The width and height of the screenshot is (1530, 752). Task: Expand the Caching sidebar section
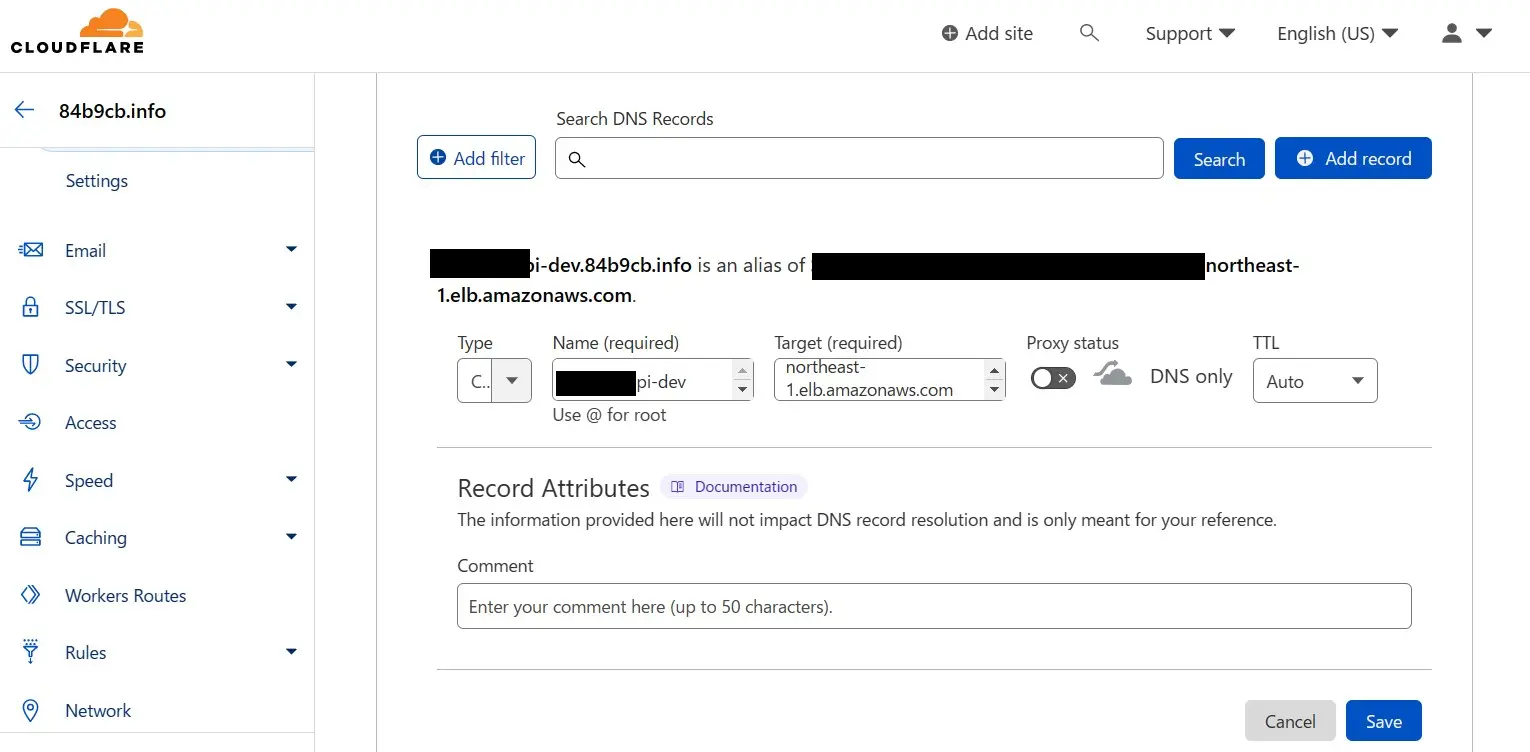point(291,537)
